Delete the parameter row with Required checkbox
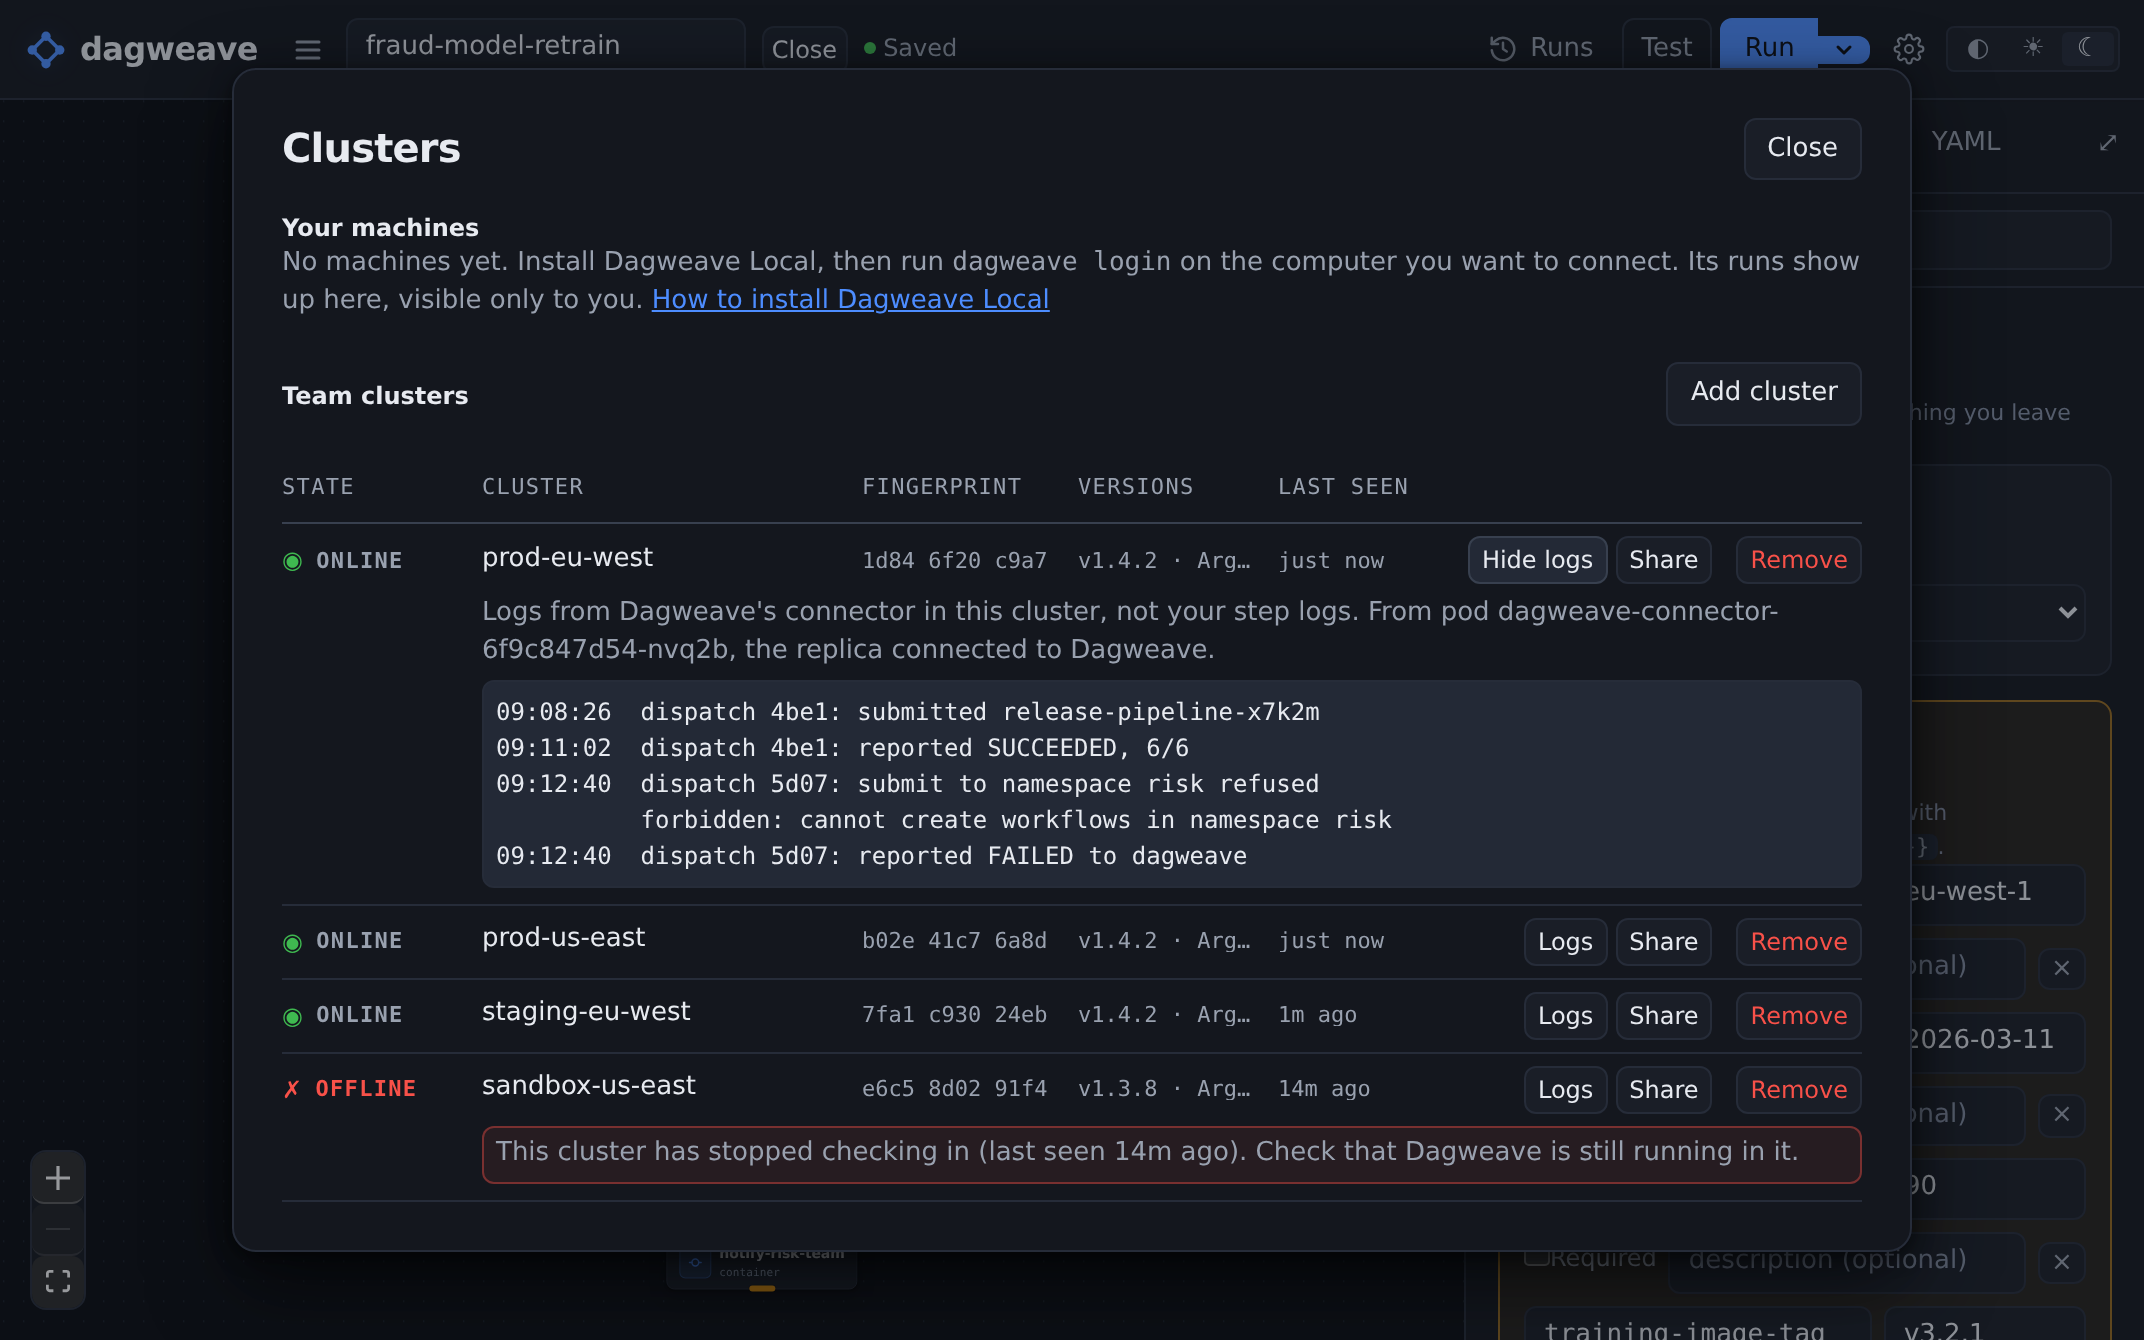 (2061, 1262)
